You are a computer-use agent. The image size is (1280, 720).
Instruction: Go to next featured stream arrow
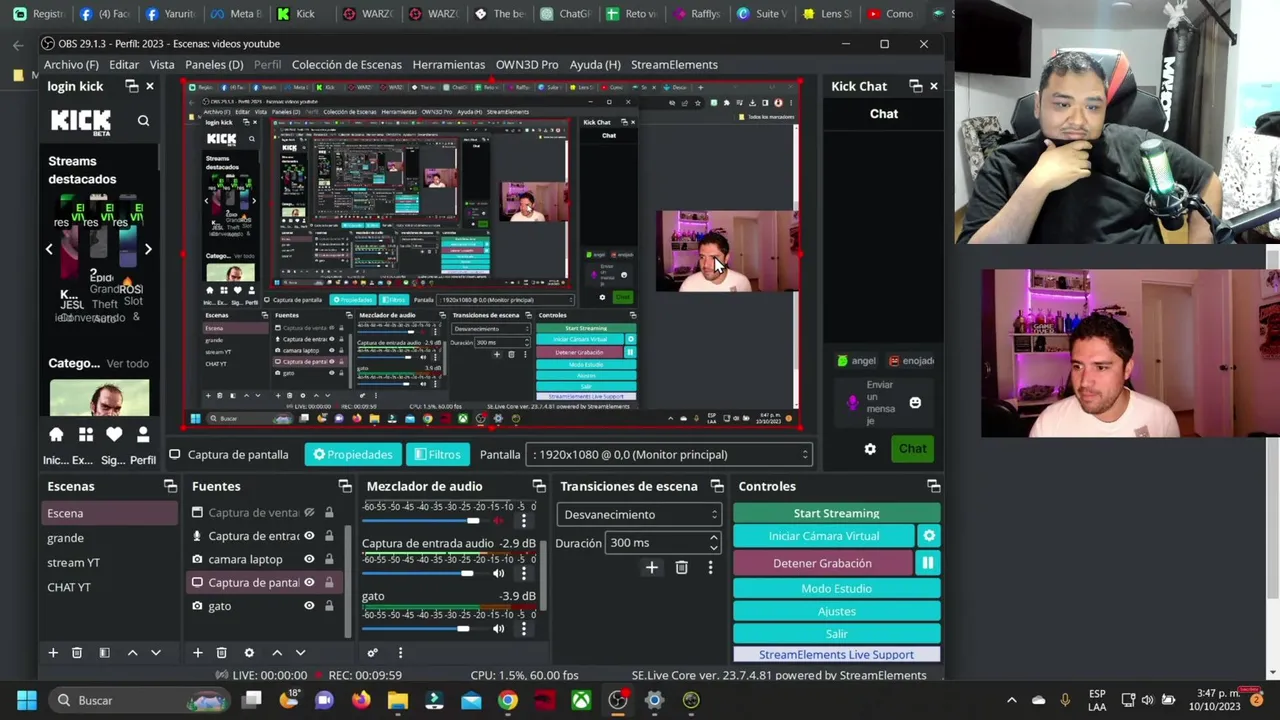click(x=148, y=249)
